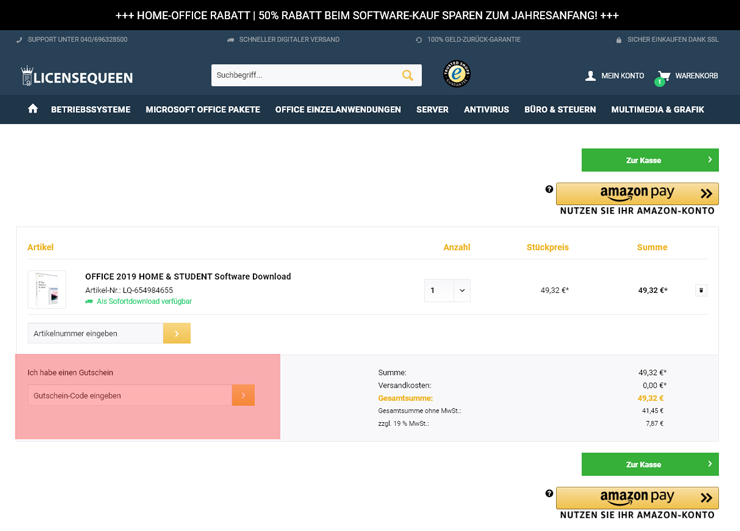The image size is (740, 531).
Task: Focus the Suchbegriff search field
Action: click(306, 75)
